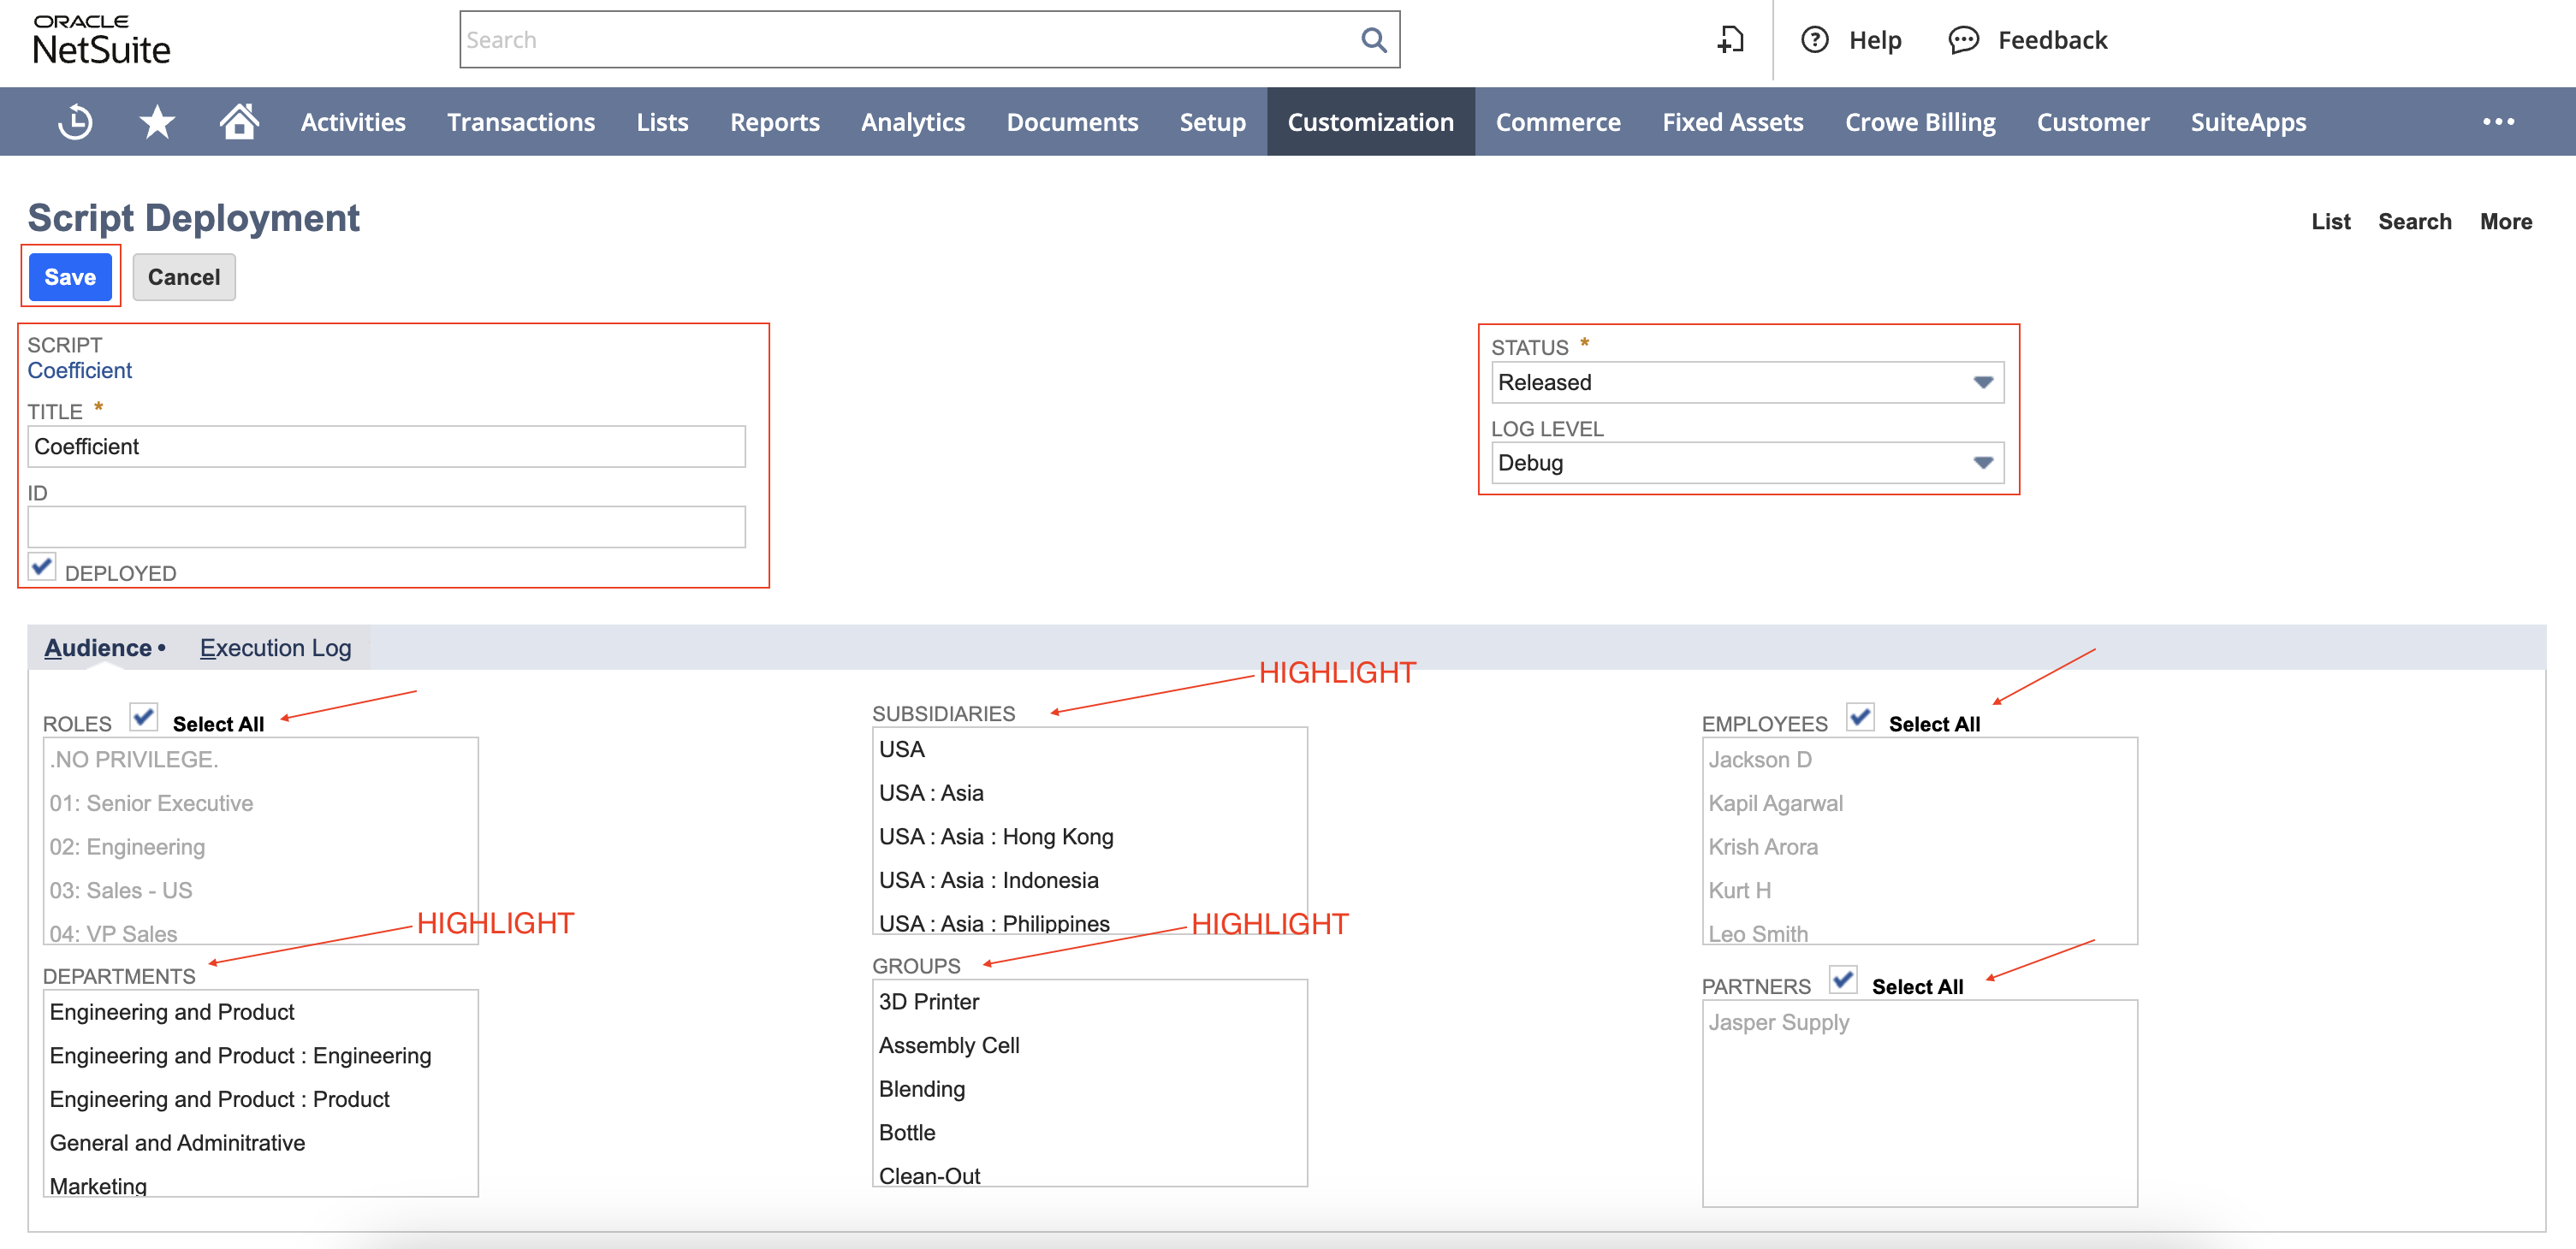Screen dimensions: 2576x1249
Task: Open the Fixed Assets menu
Action: pyautogui.click(x=1732, y=122)
